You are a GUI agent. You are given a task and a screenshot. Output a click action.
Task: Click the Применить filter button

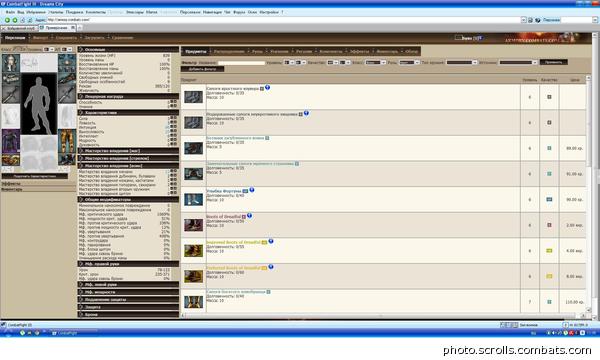pos(553,62)
